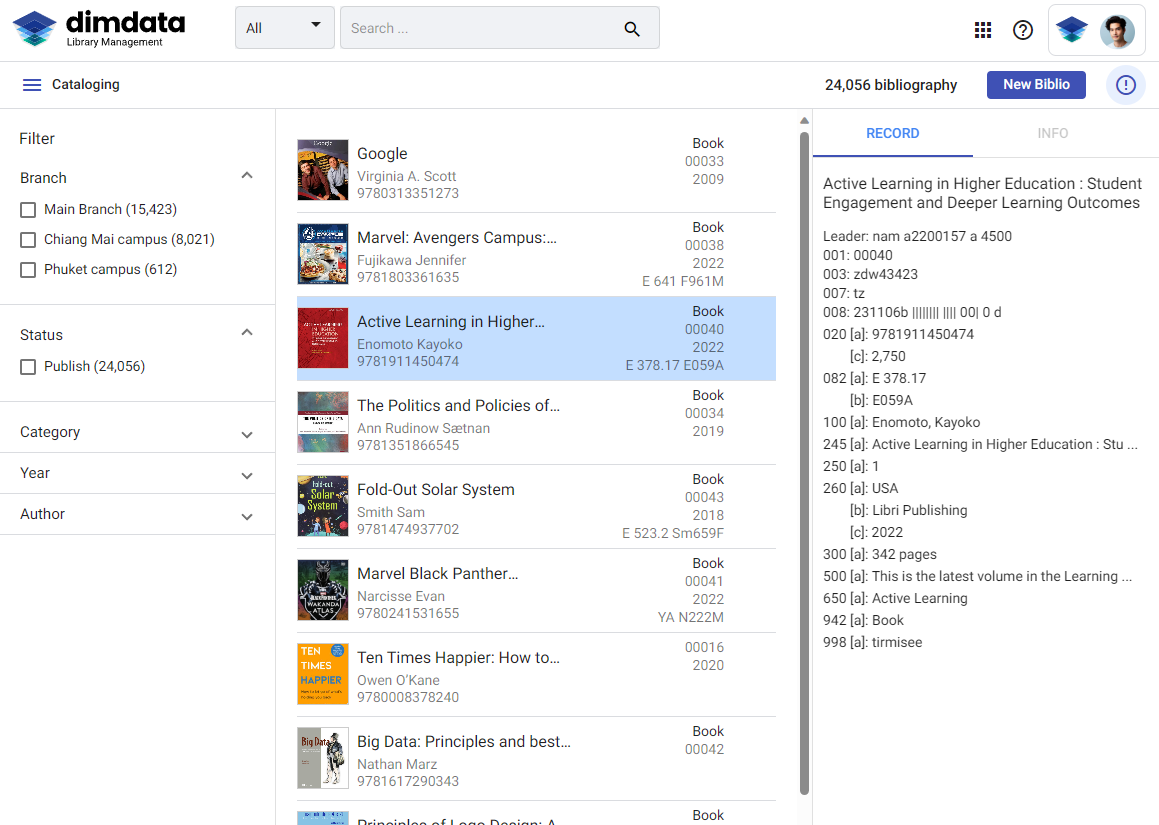Open the Fold-Out Solar System cover thumbnail
The width and height of the screenshot is (1159, 825).
(x=322, y=506)
